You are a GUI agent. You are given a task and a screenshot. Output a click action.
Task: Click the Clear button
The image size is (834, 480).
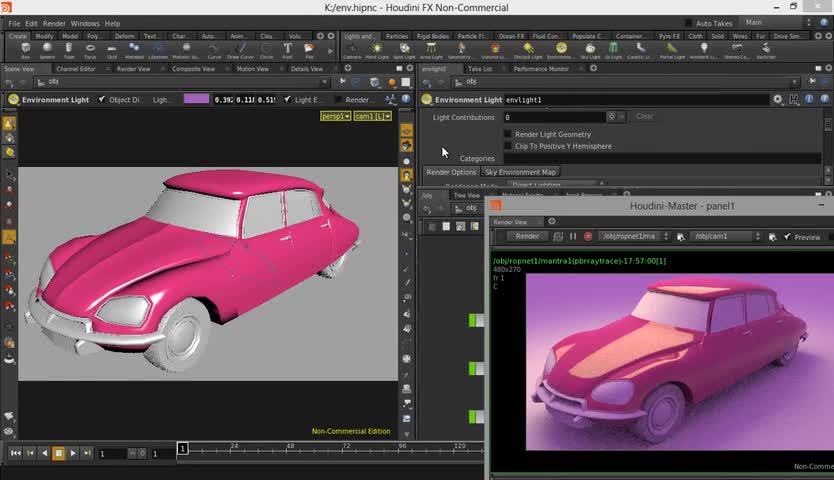tap(645, 117)
